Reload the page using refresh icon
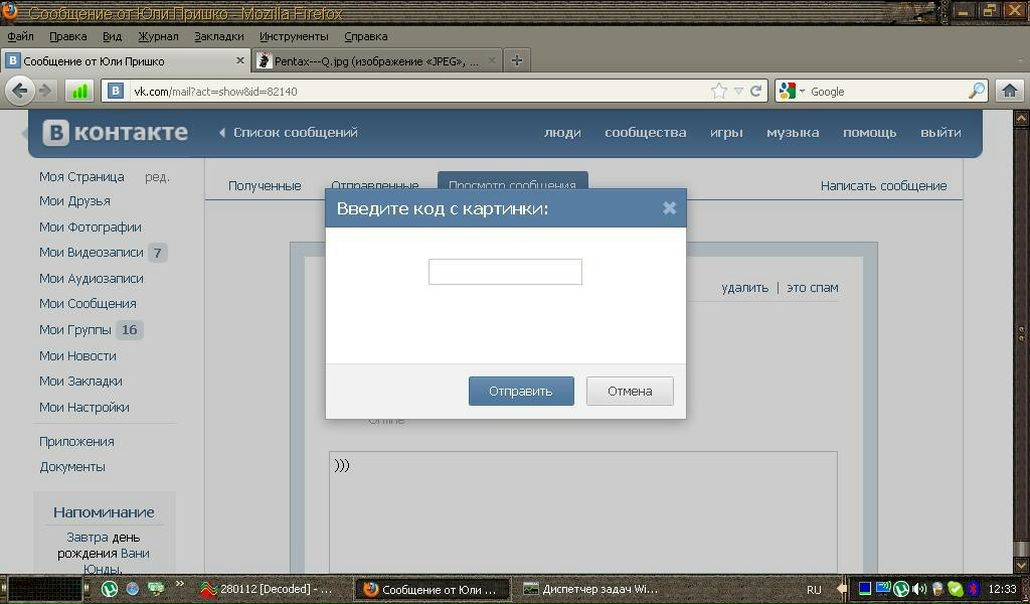Screen dimensions: 1030x604 click(x=756, y=91)
